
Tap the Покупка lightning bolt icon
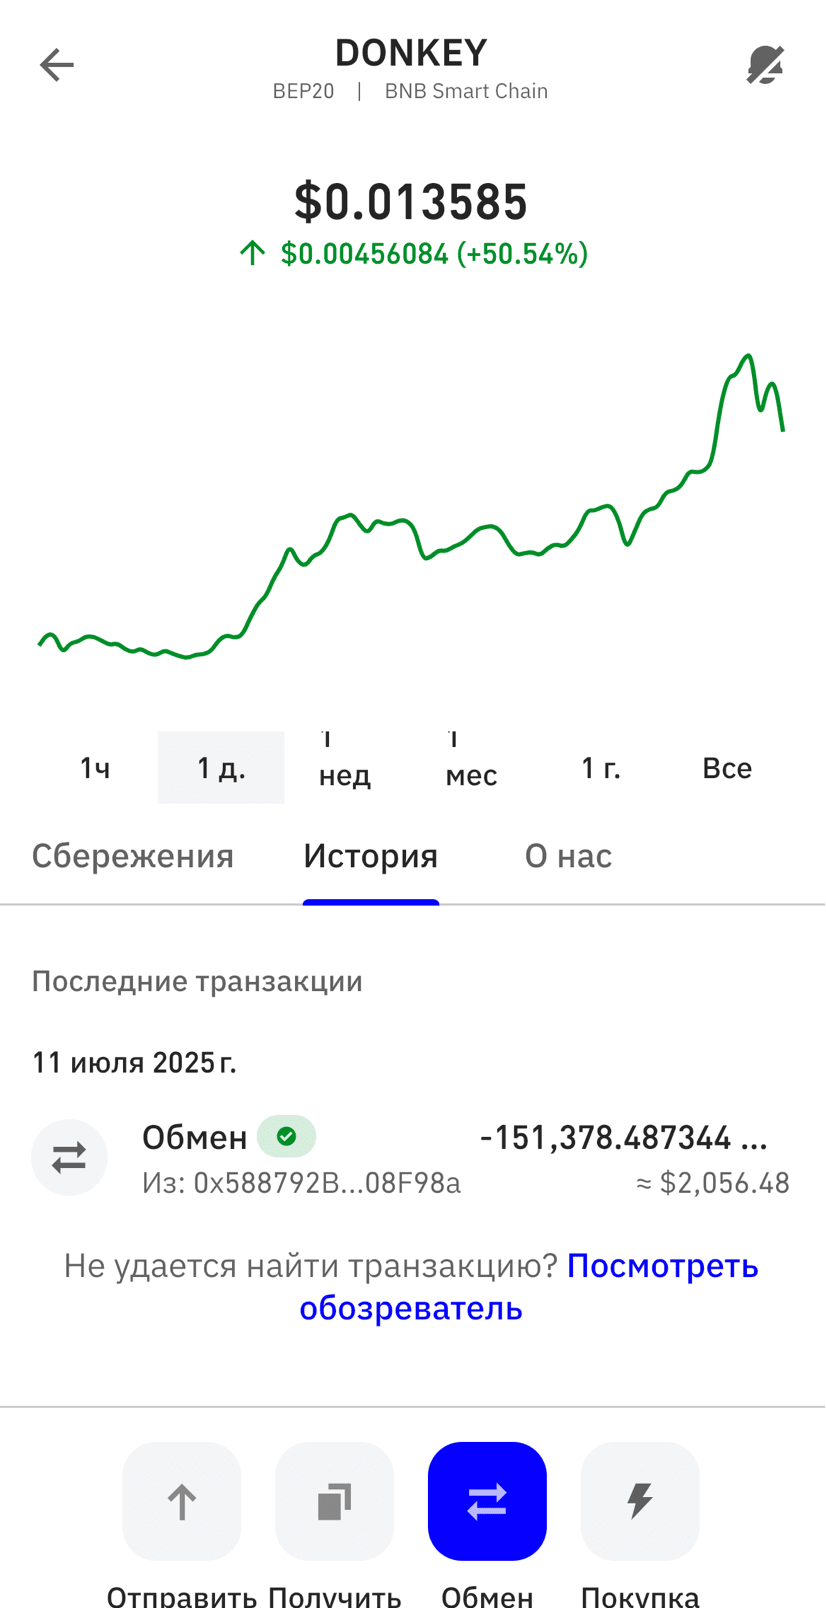pyautogui.click(x=640, y=1501)
